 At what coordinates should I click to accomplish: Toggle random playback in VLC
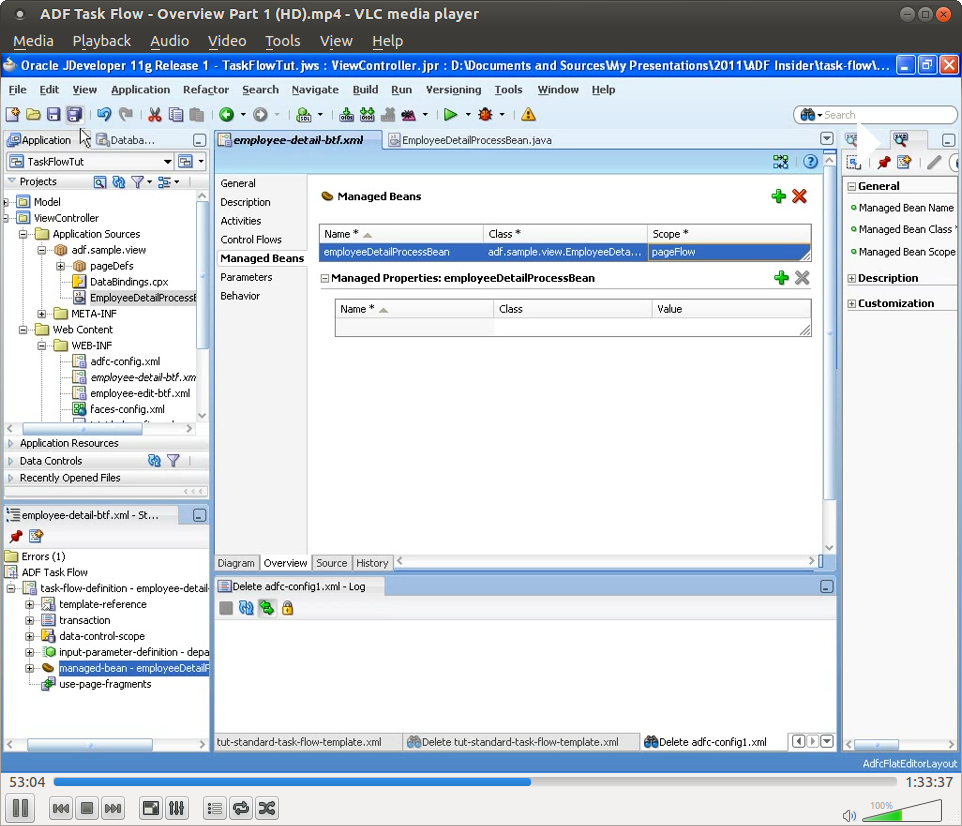coord(266,808)
